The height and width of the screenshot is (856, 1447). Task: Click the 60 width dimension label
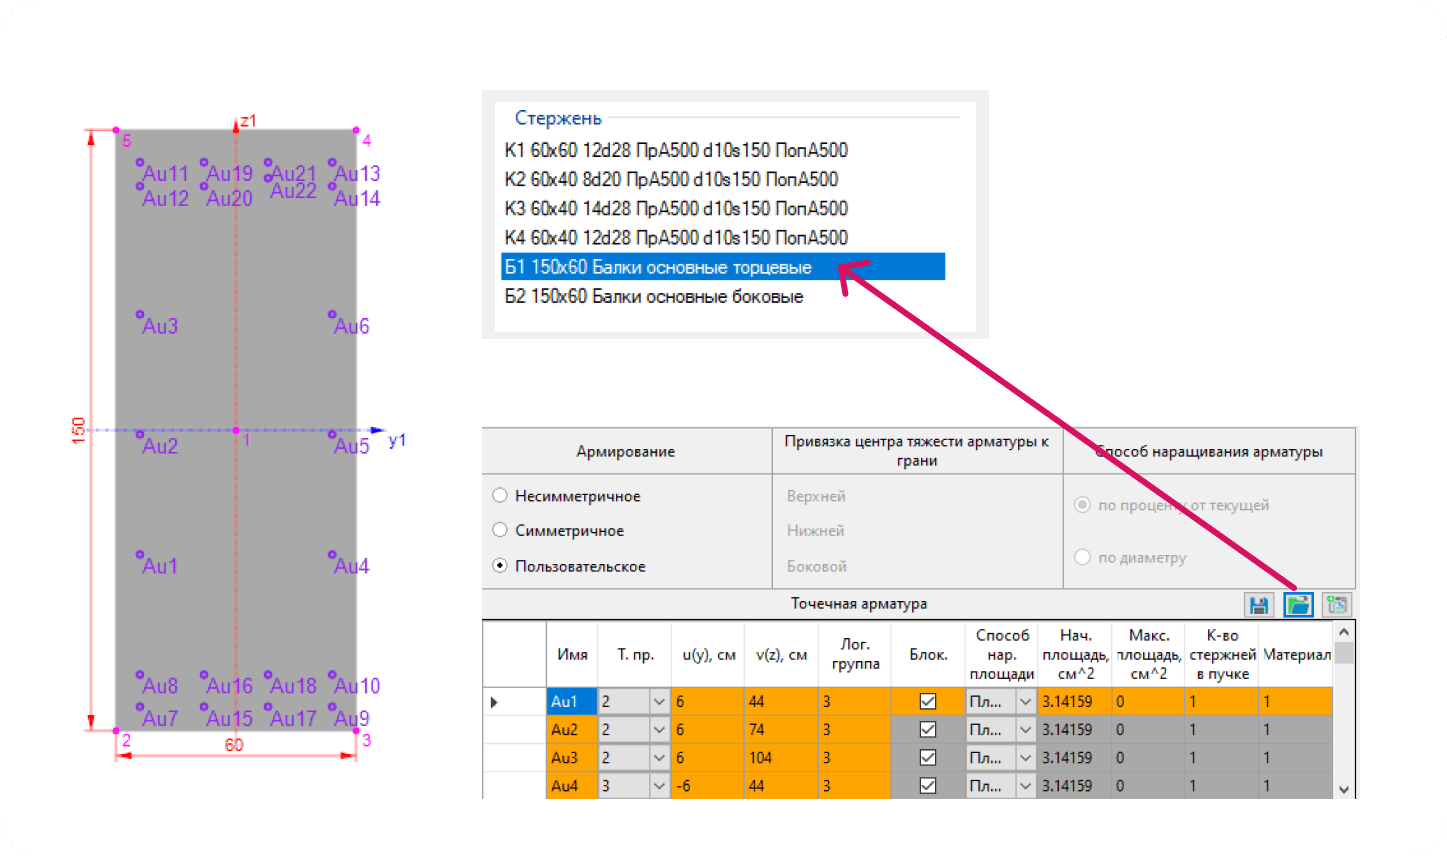pos(234,745)
